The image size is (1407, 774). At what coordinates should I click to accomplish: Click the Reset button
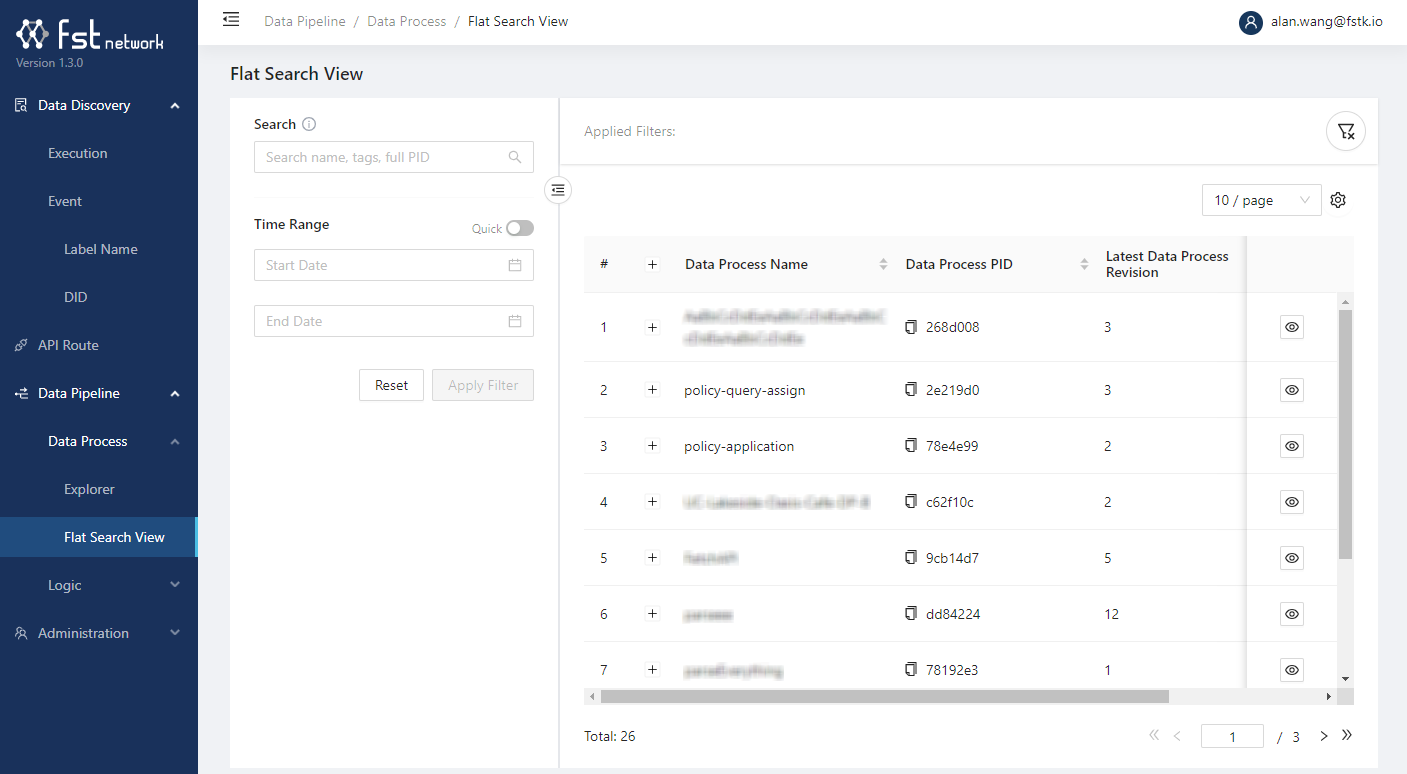pos(391,385)
